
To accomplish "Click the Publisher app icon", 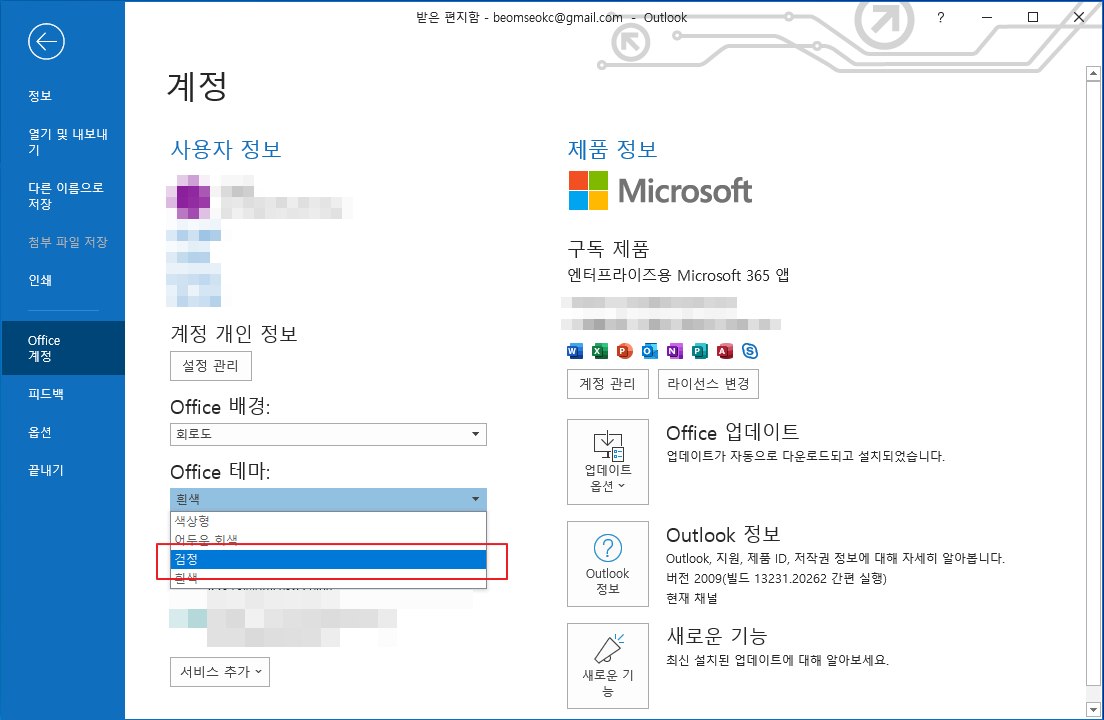I will click(700, 351).
